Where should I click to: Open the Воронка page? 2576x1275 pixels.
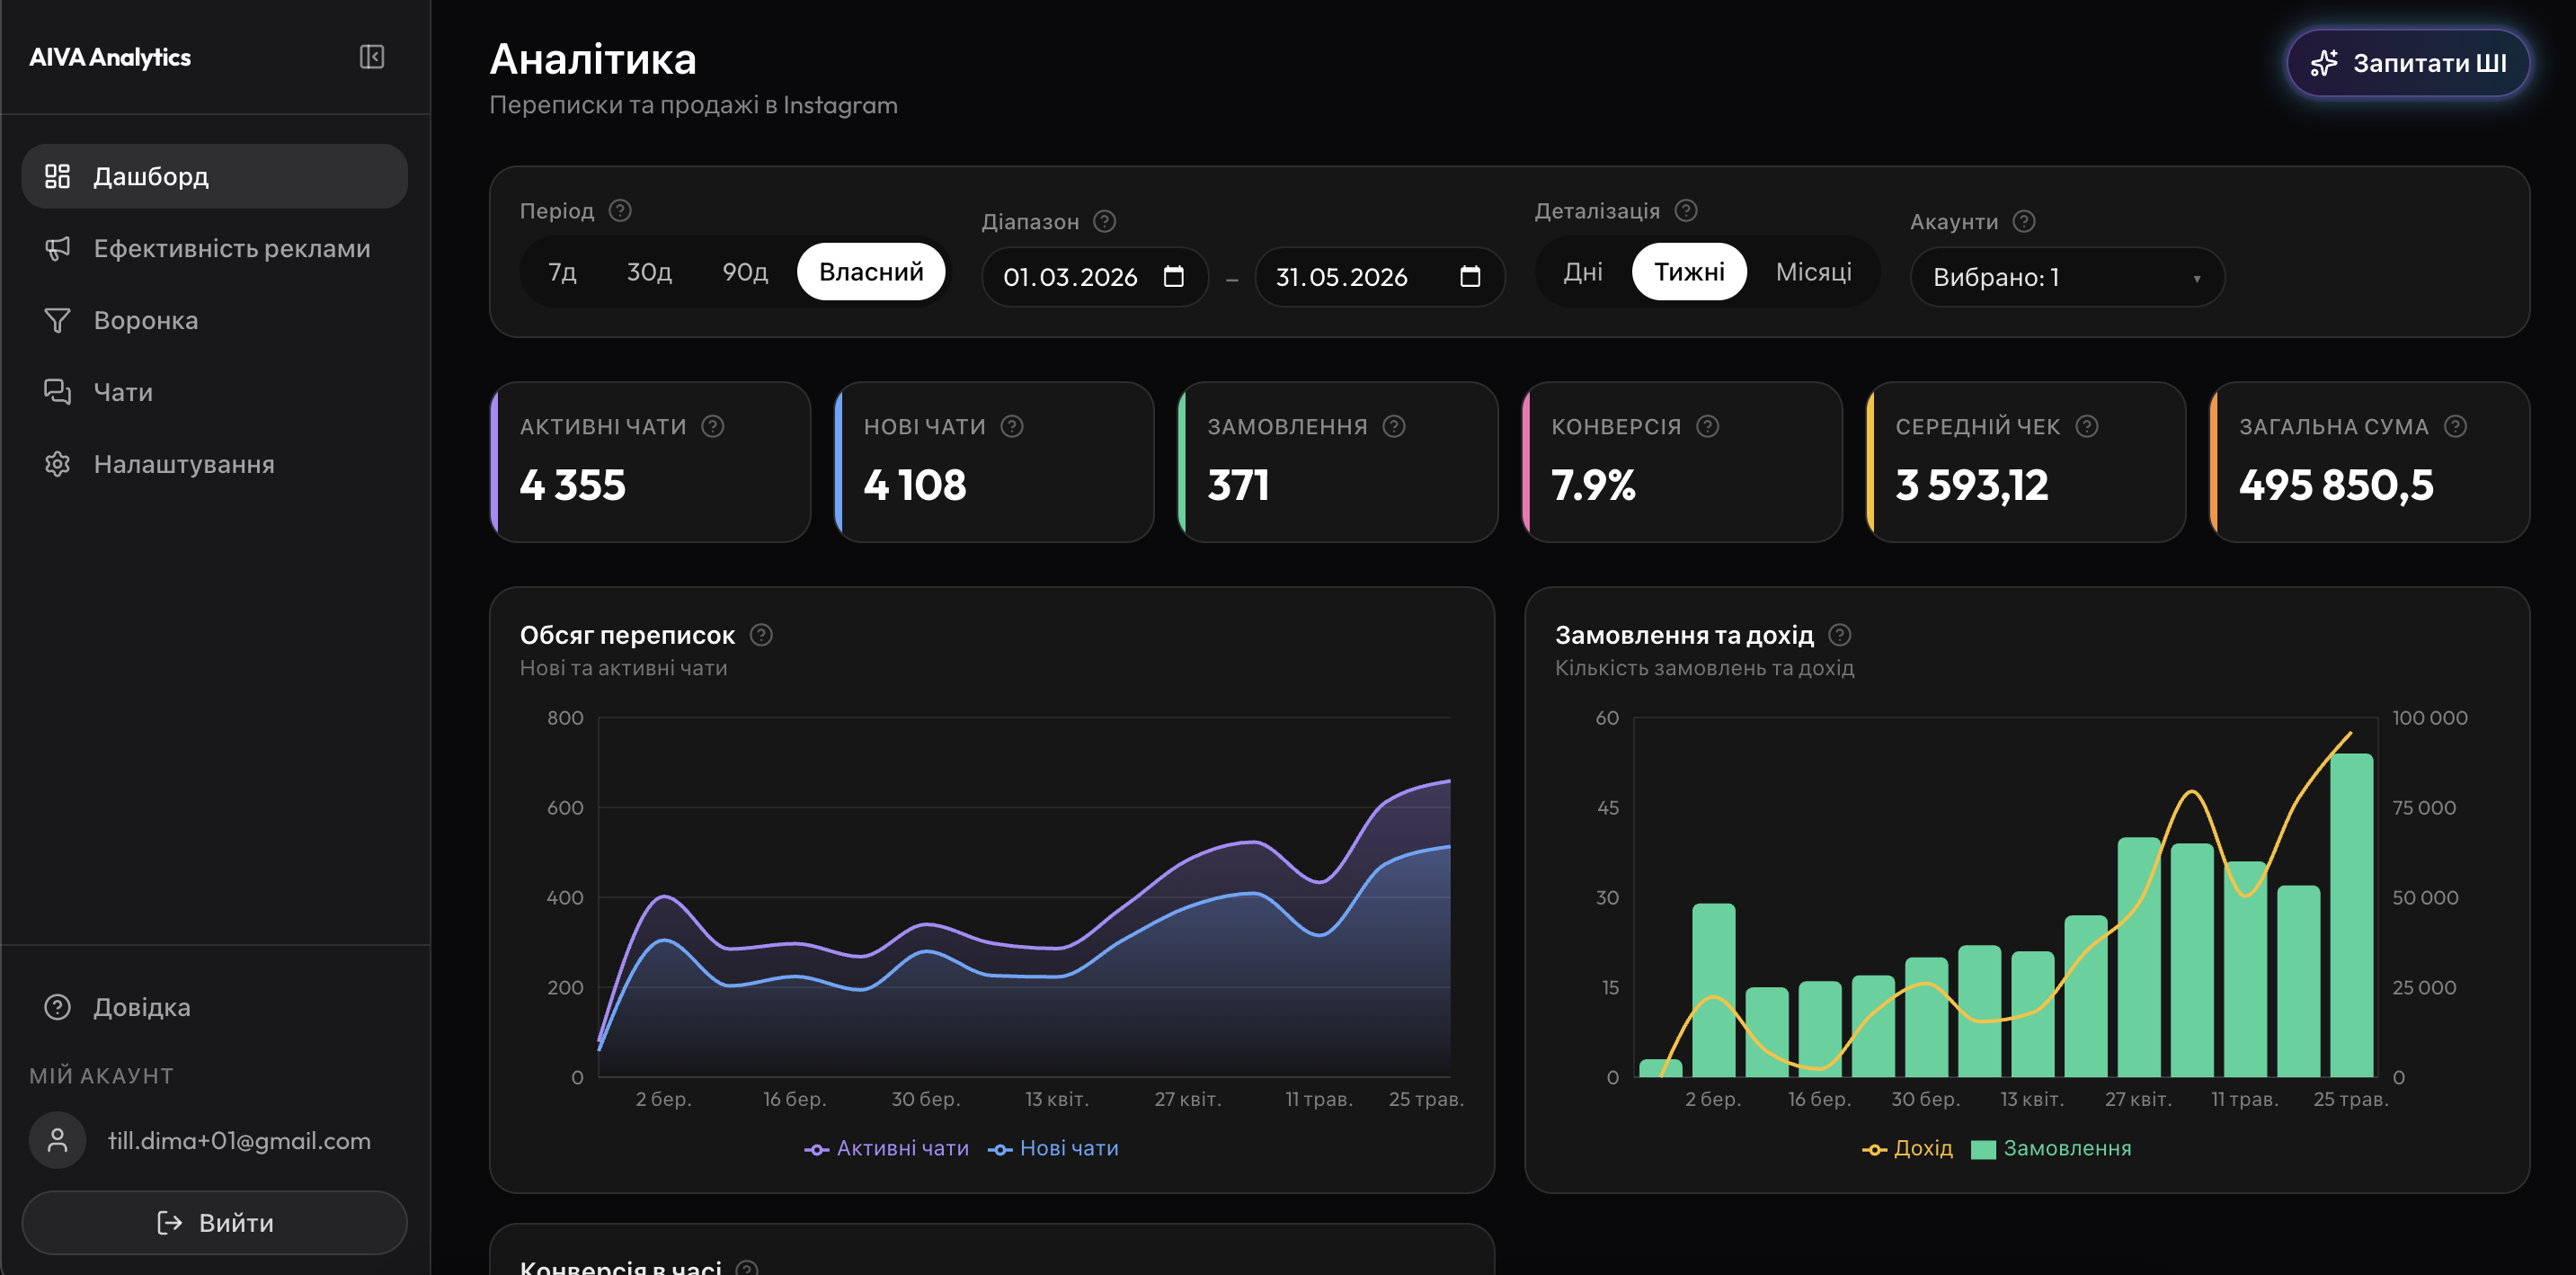[215, 320]
